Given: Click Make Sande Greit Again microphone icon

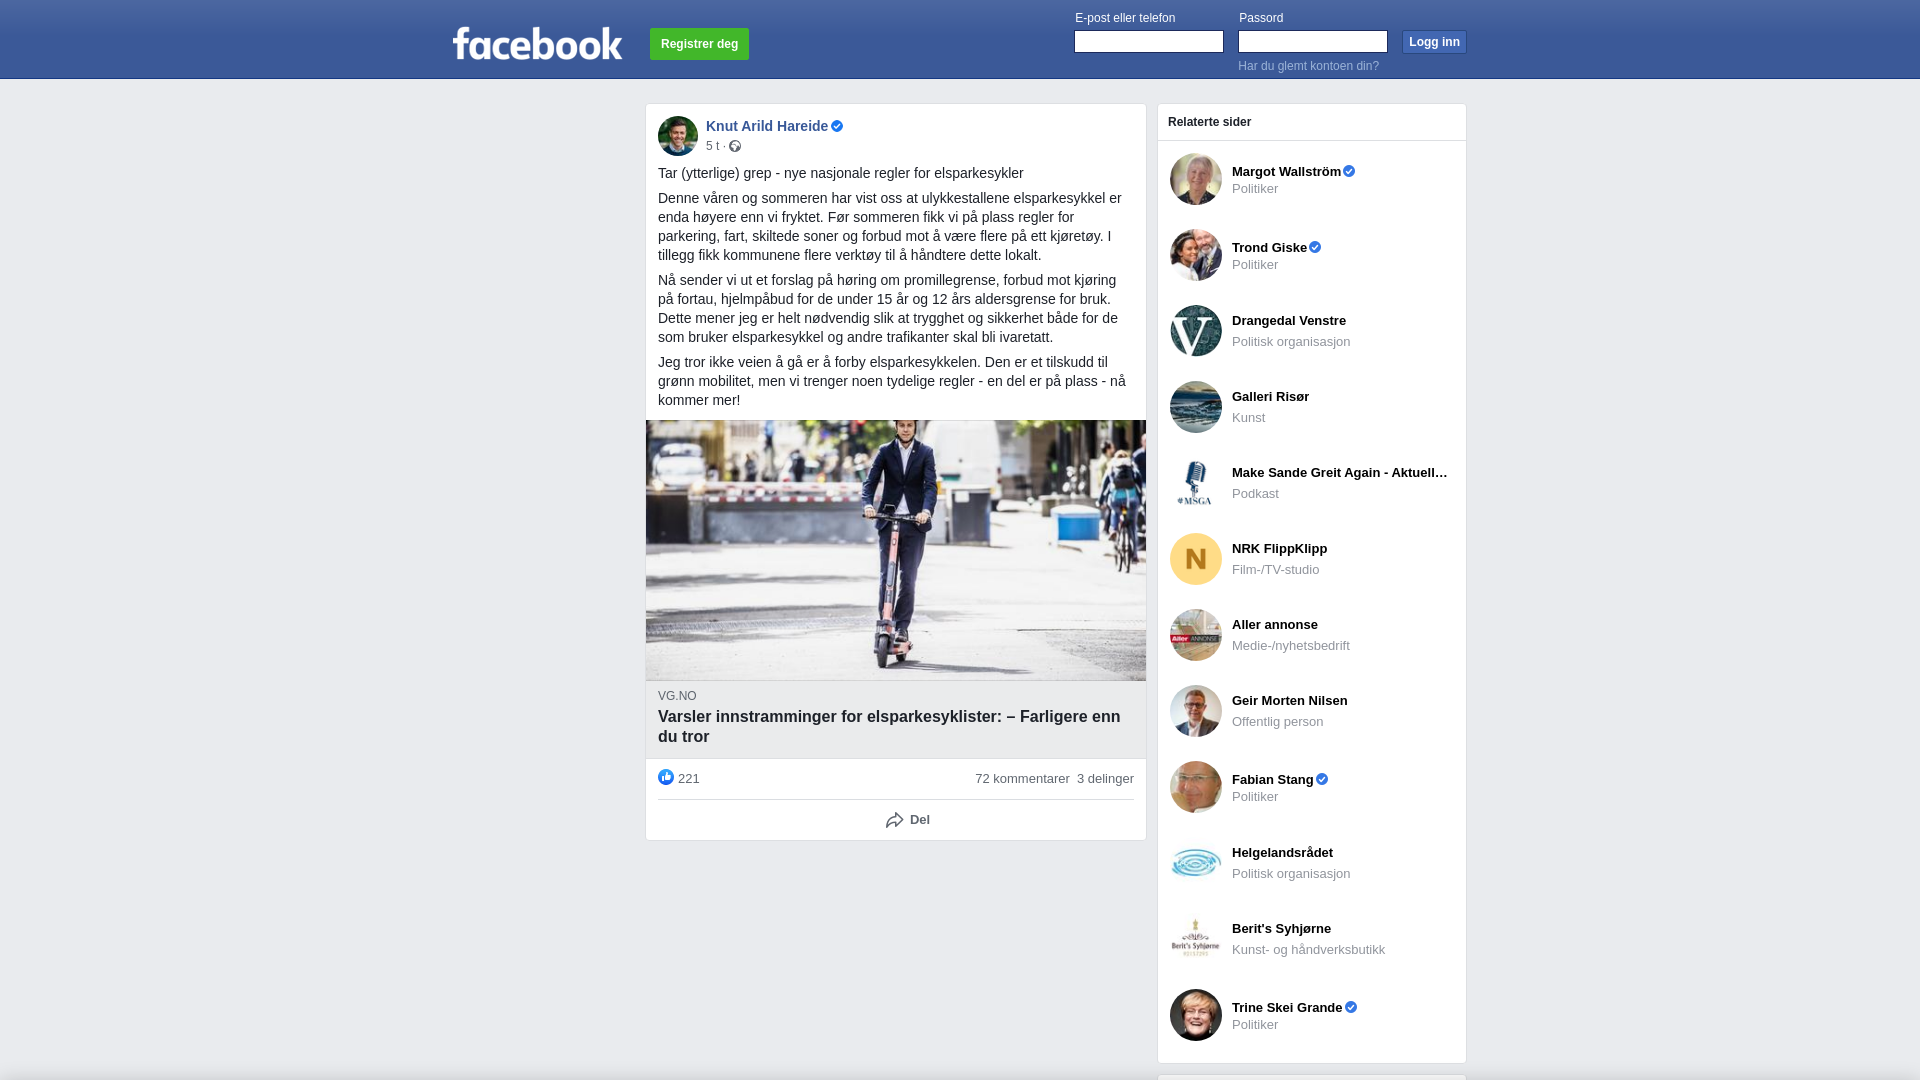Looking at the screenshot, I should click(x=1196, y=483).
